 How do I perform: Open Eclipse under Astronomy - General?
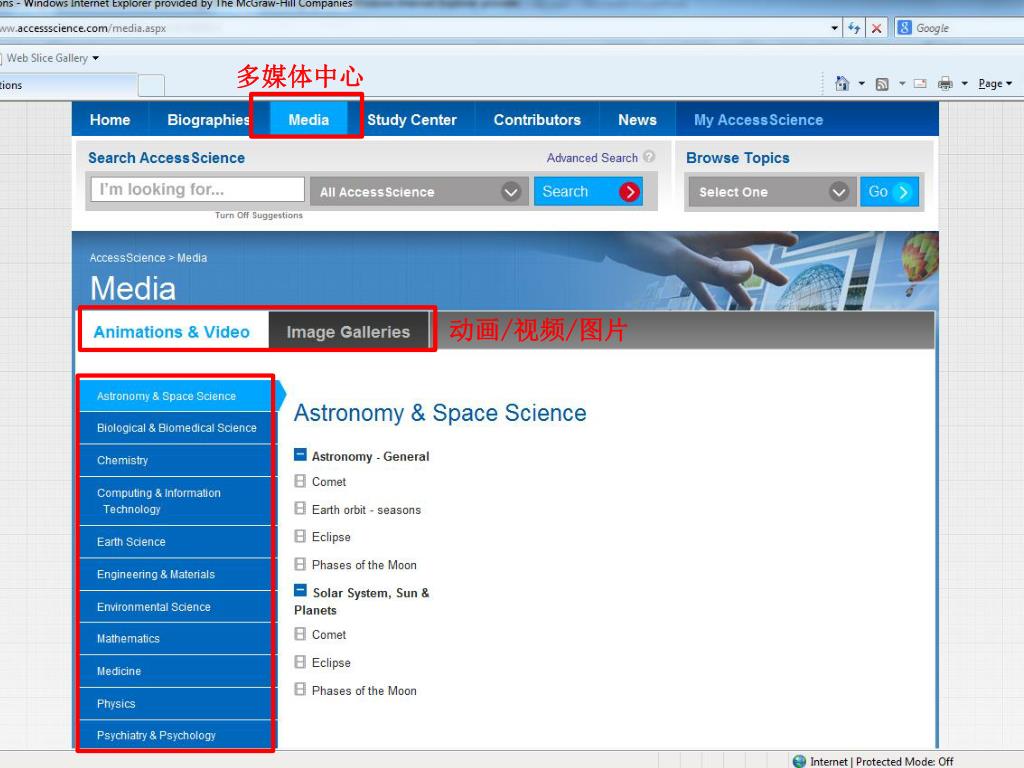331,537
